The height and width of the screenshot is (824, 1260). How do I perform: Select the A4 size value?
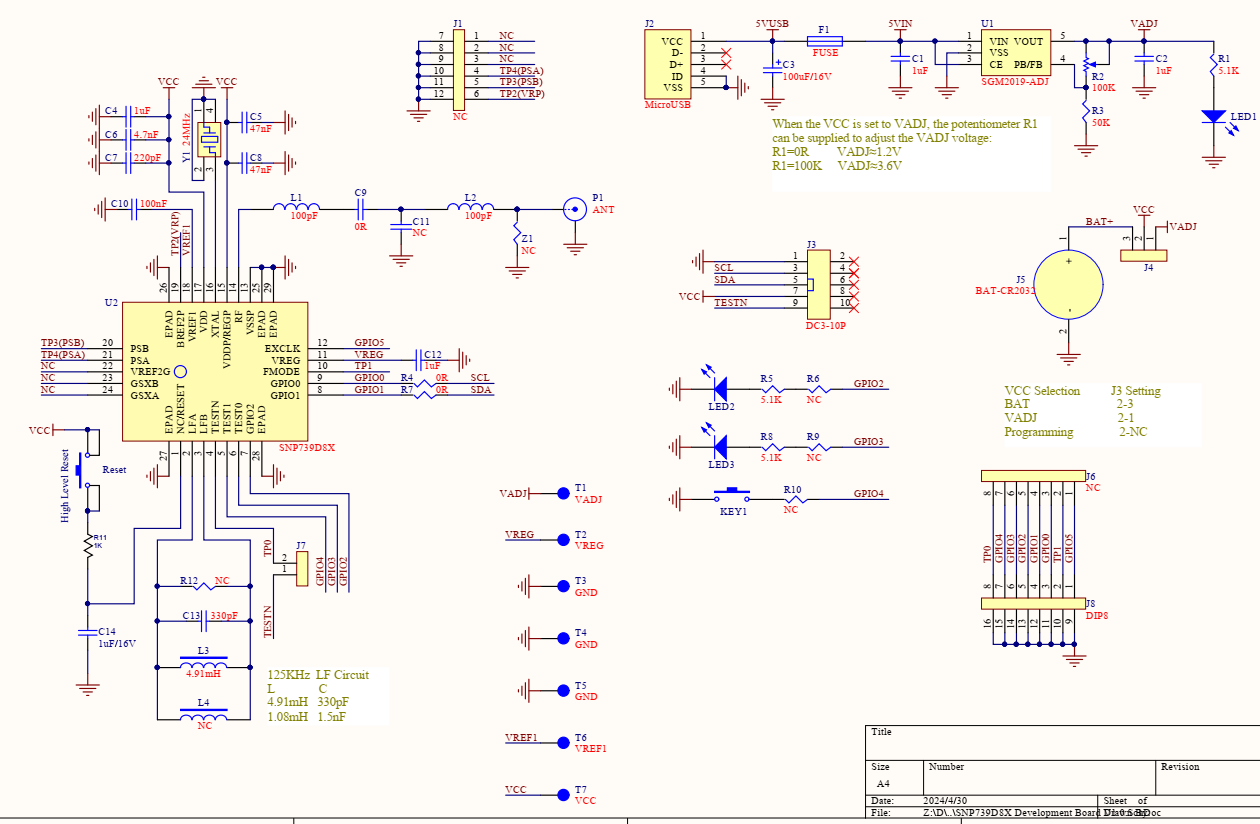point(883,784)
